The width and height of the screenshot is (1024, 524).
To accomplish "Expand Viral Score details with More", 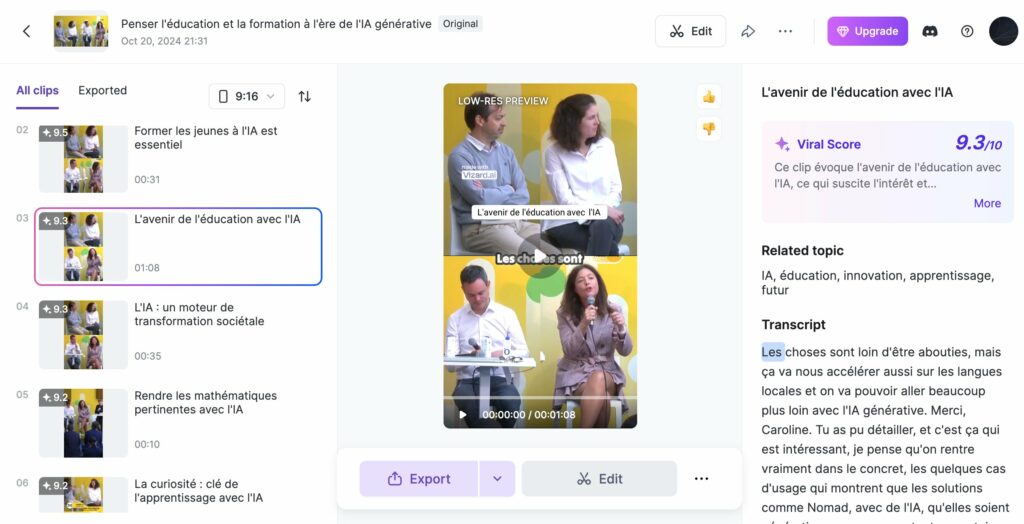I will (986, 203).
